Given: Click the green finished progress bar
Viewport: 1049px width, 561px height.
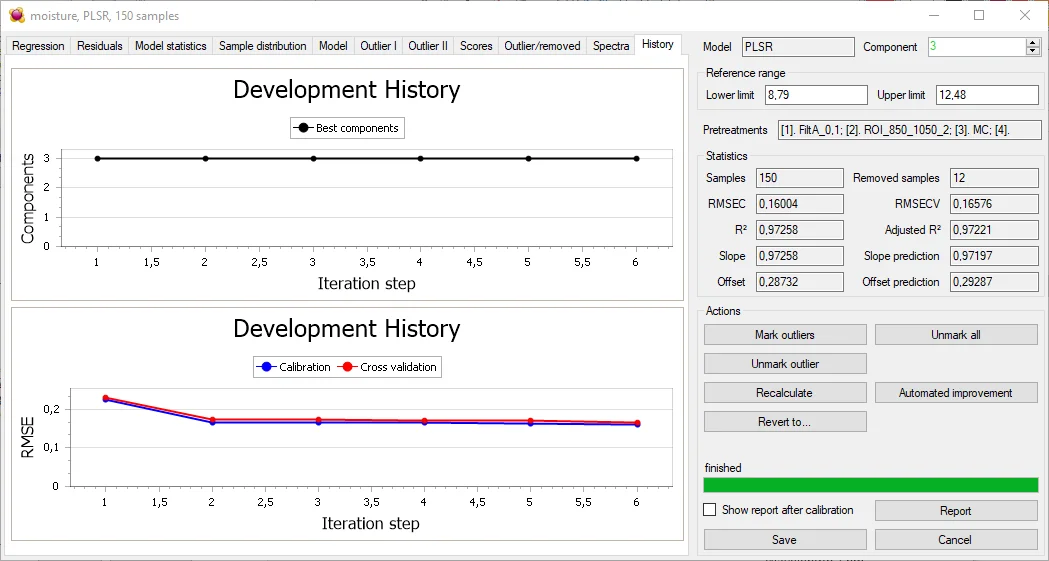Looking at the screenshot, I should point(870,485).
